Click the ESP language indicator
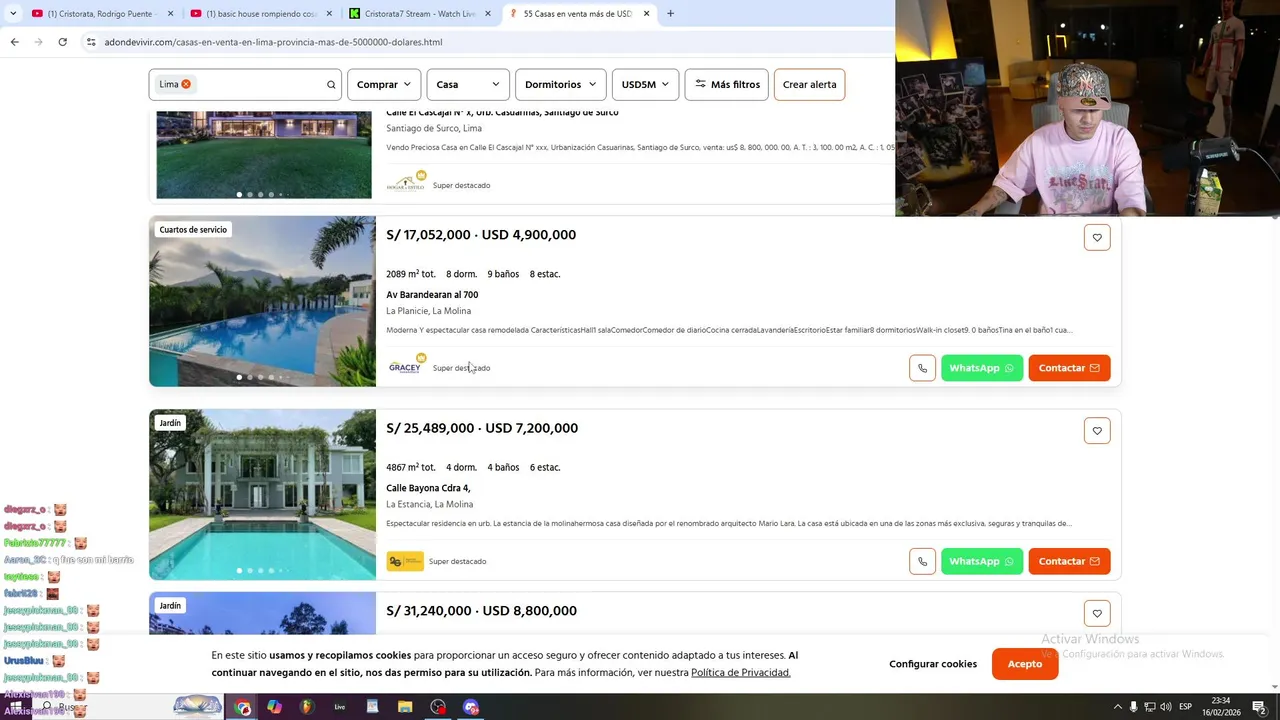Viewport: 1280px width, 720px height. tap(1185, 707)
